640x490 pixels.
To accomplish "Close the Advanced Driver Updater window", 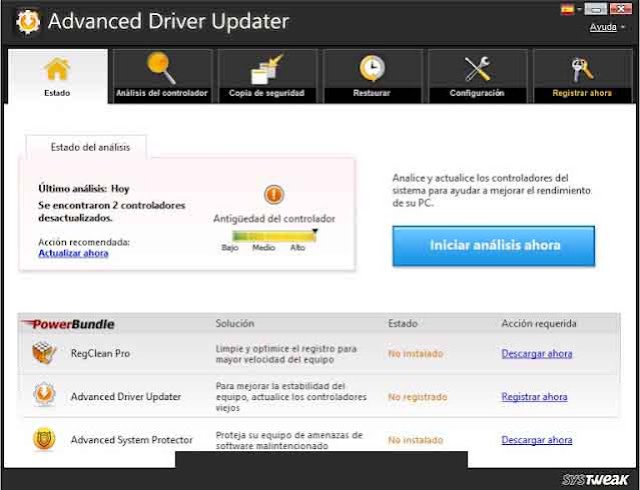I will 620,9.
